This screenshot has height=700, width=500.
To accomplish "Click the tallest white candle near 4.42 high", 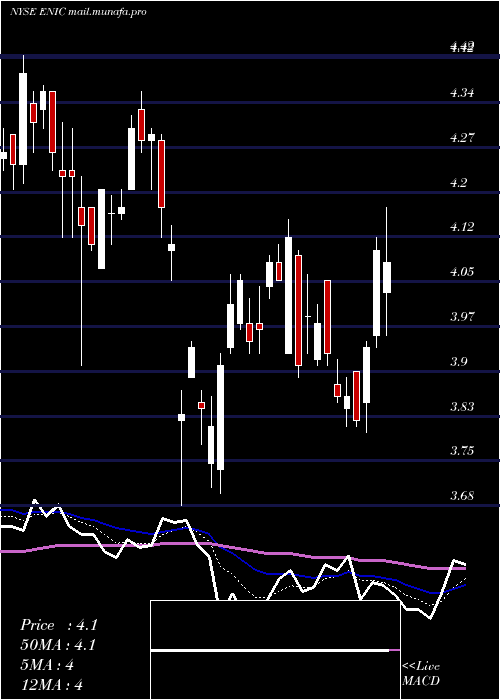I will 23,119.
